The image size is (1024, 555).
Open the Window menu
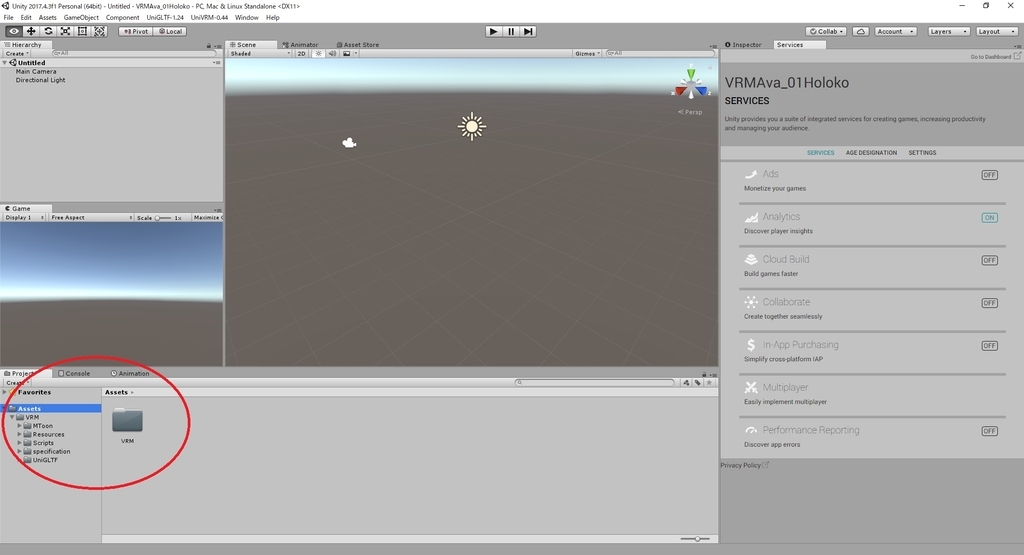[x=246, y=18]
